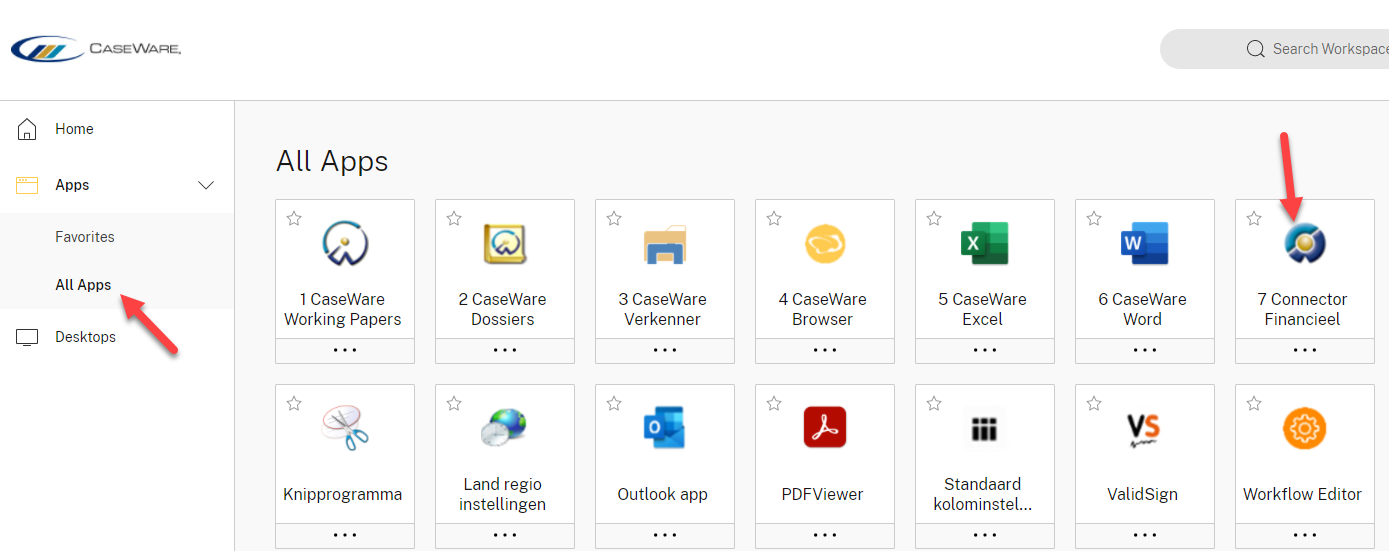The width and height of the screenshot is (1389, 551).
Task: Open the Knipprogramma scissors icon
Action: (x=345, y=428)
